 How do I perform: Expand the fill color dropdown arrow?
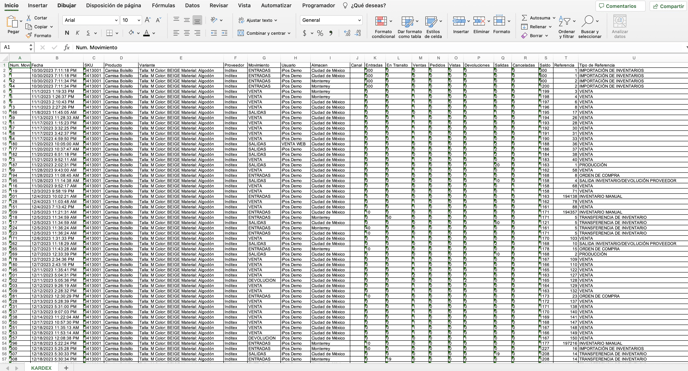tap(138, 33)
